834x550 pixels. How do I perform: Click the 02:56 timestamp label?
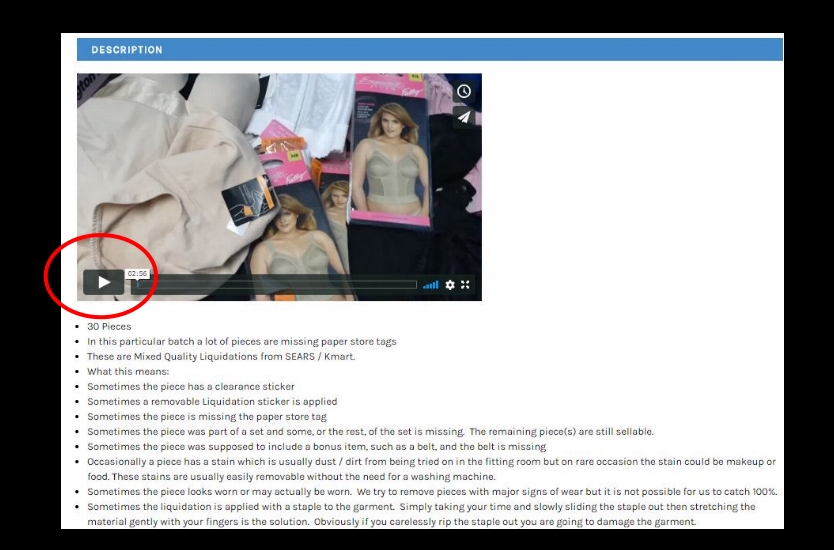click(138, 273)
